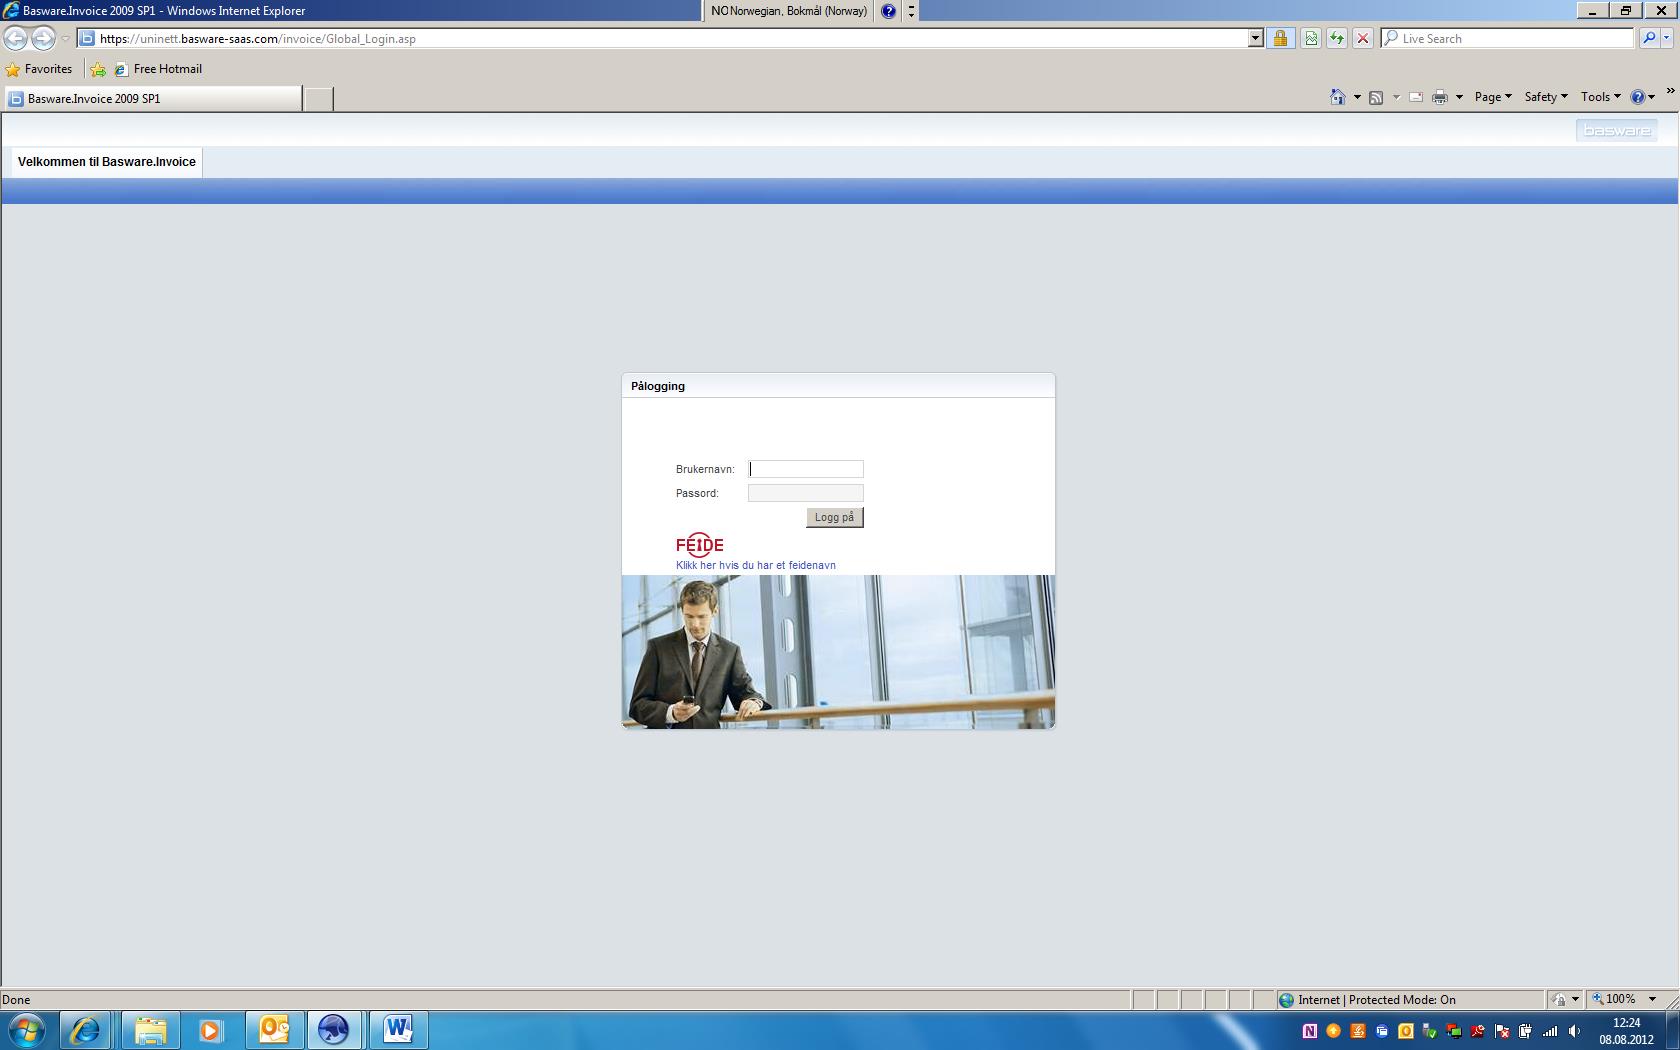Click the Action Center flag tray icon
The height and width of the screenshot is (1050, 1680).
[1502, 1031]
